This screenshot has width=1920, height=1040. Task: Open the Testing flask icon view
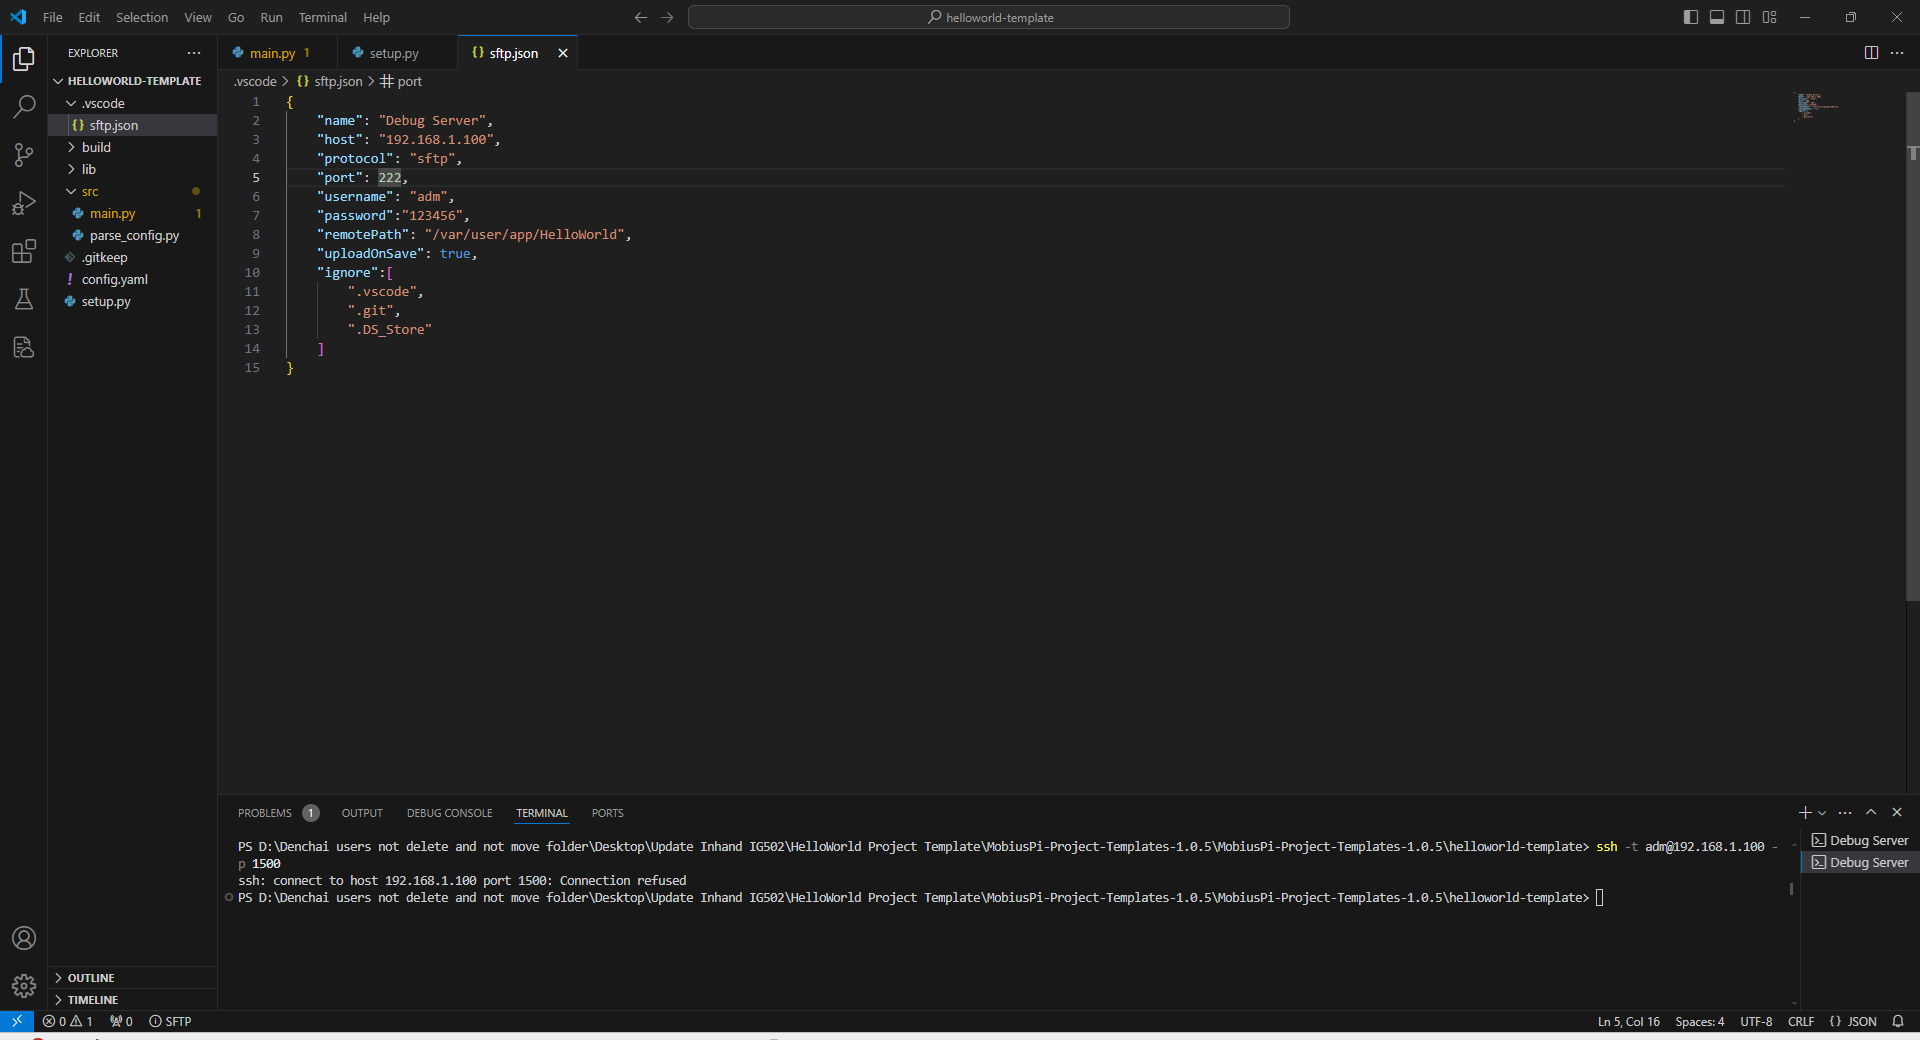tap(24, 299)
